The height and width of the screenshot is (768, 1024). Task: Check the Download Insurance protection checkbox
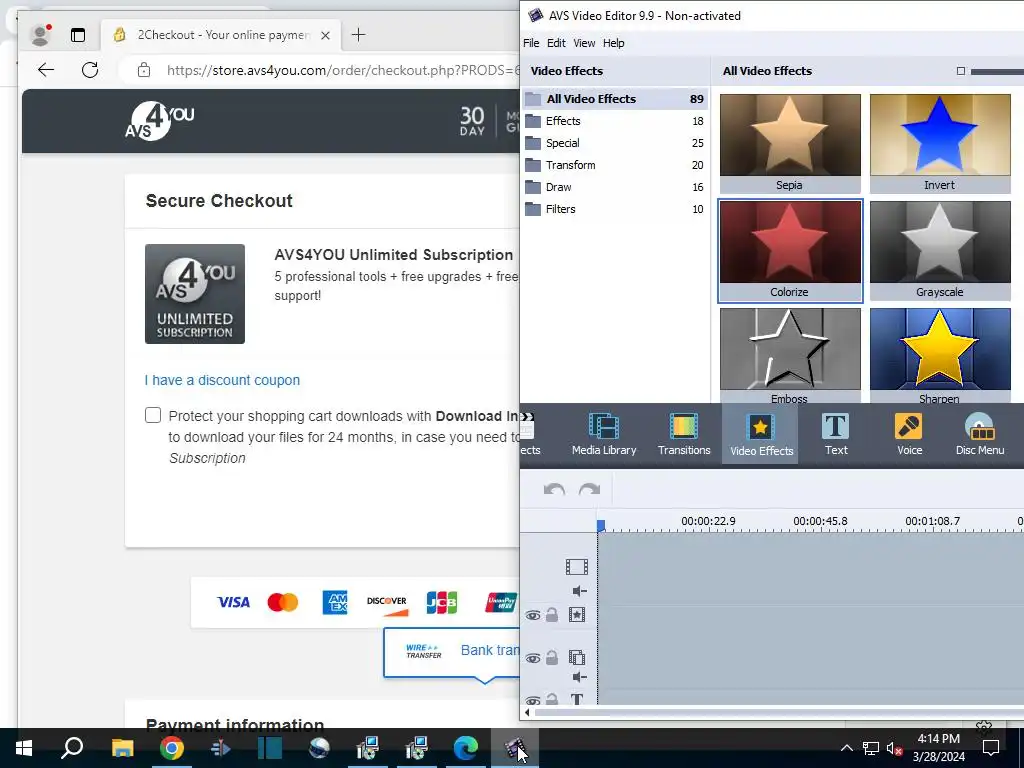coord(153,415)
